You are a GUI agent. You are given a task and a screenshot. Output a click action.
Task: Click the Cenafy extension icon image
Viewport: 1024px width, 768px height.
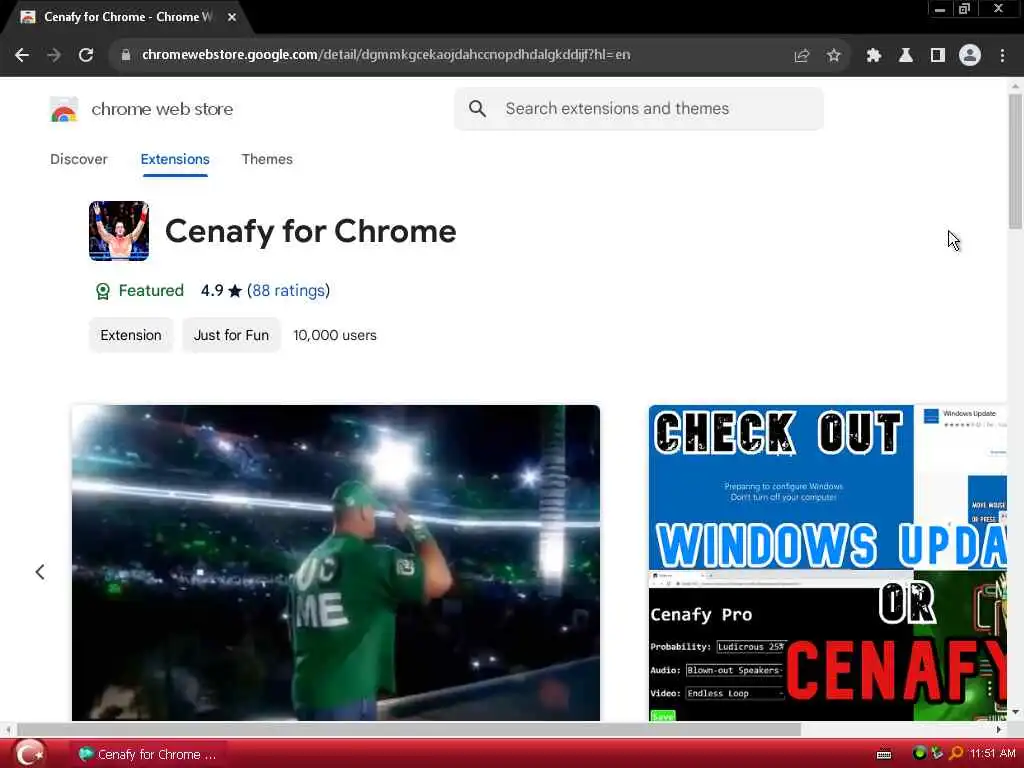pos(119,231)
